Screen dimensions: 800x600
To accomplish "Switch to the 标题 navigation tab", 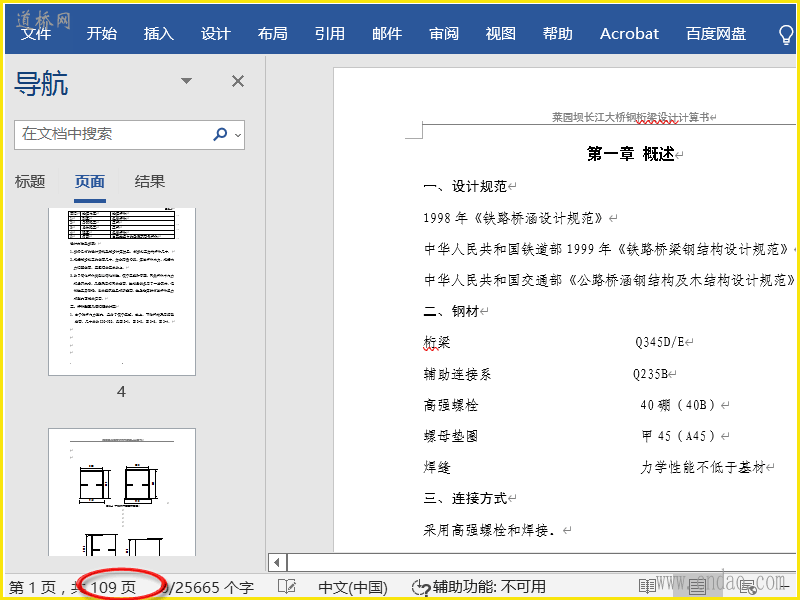I will 30,182.
